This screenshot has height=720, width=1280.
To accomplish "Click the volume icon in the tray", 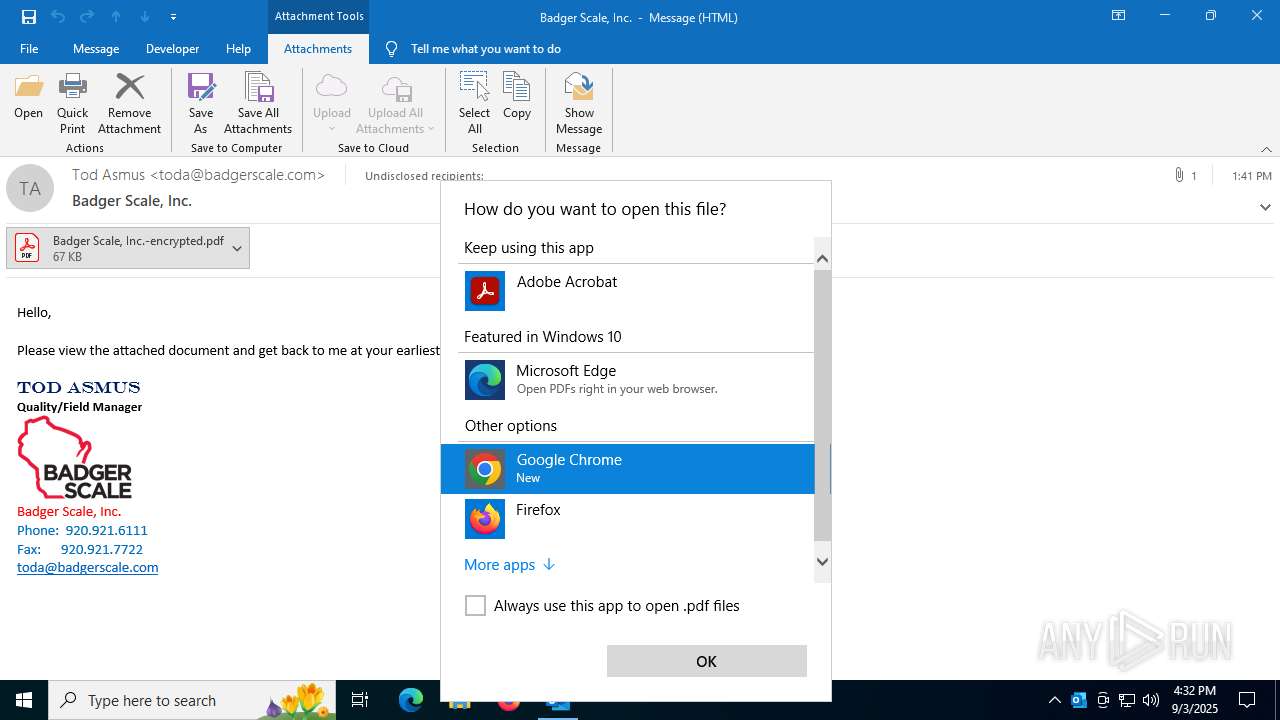I will coord(1151,700).
